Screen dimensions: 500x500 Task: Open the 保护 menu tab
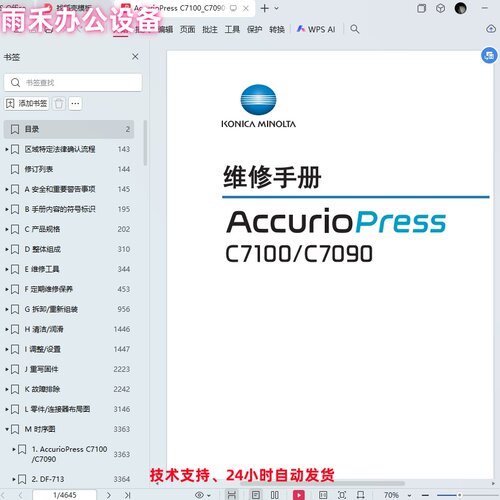[254, 29]
